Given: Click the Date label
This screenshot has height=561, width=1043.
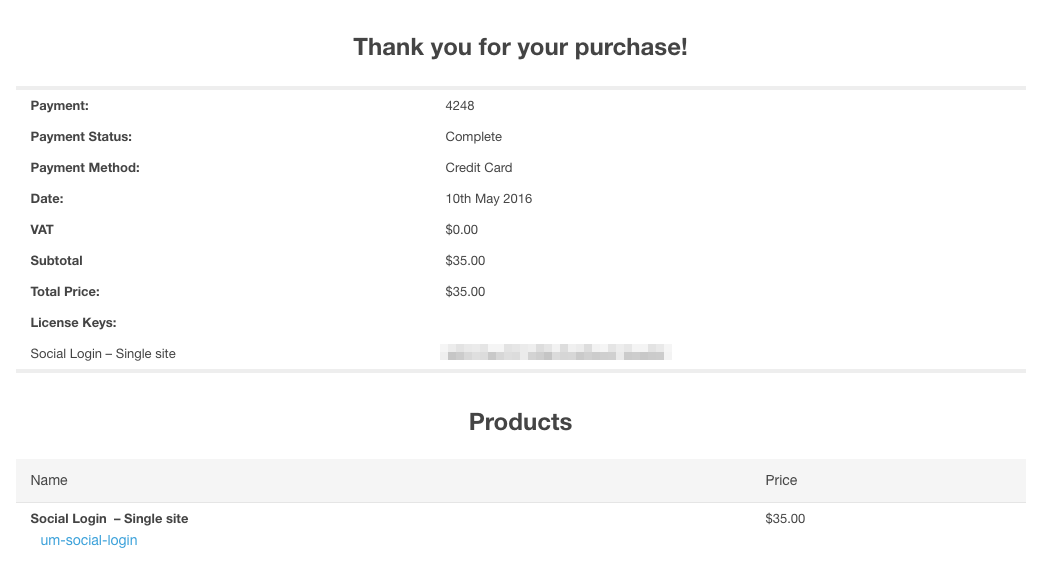Looking at the screenshot, I should click(x=47, y=198).
